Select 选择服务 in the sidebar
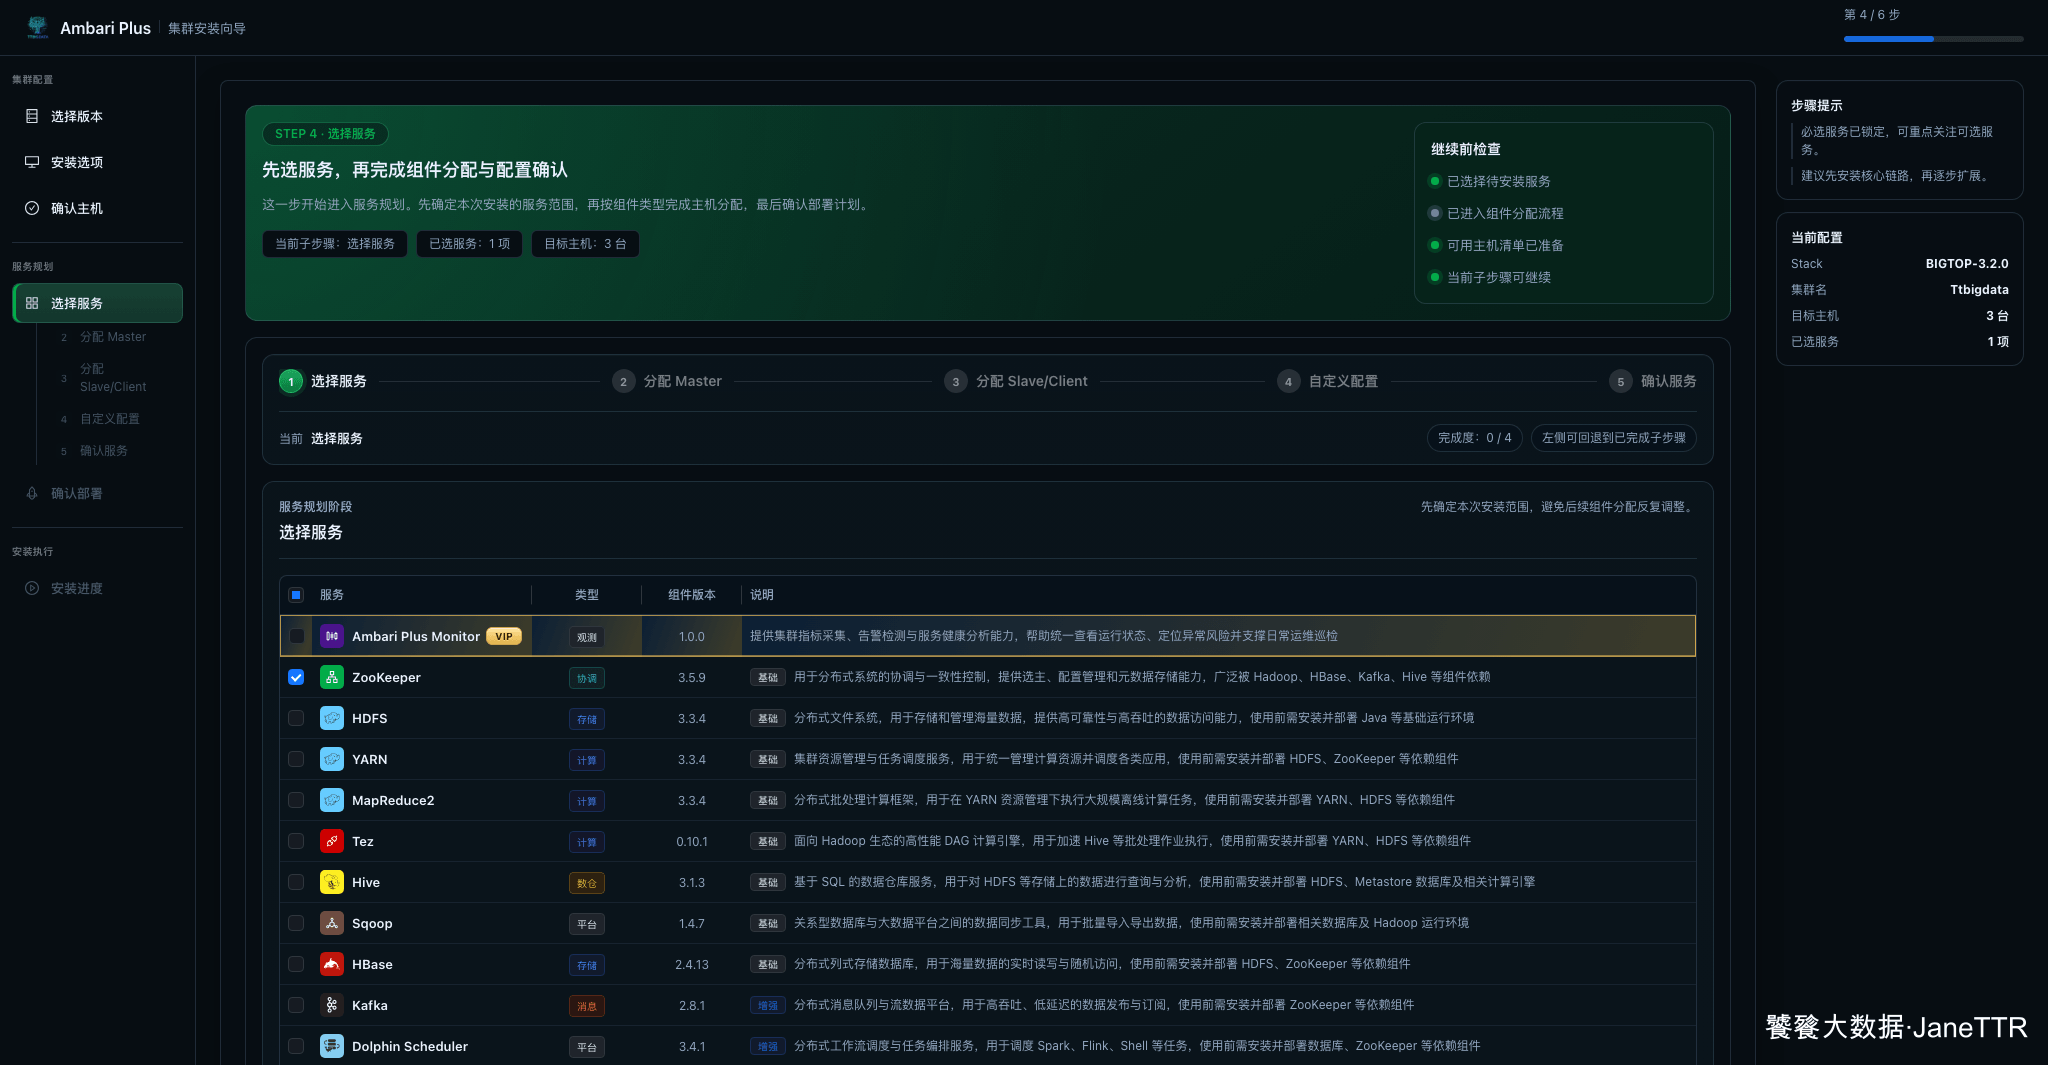Image resolution: width=2048 pixels, height=1065 pixels. tap(97, 303)
